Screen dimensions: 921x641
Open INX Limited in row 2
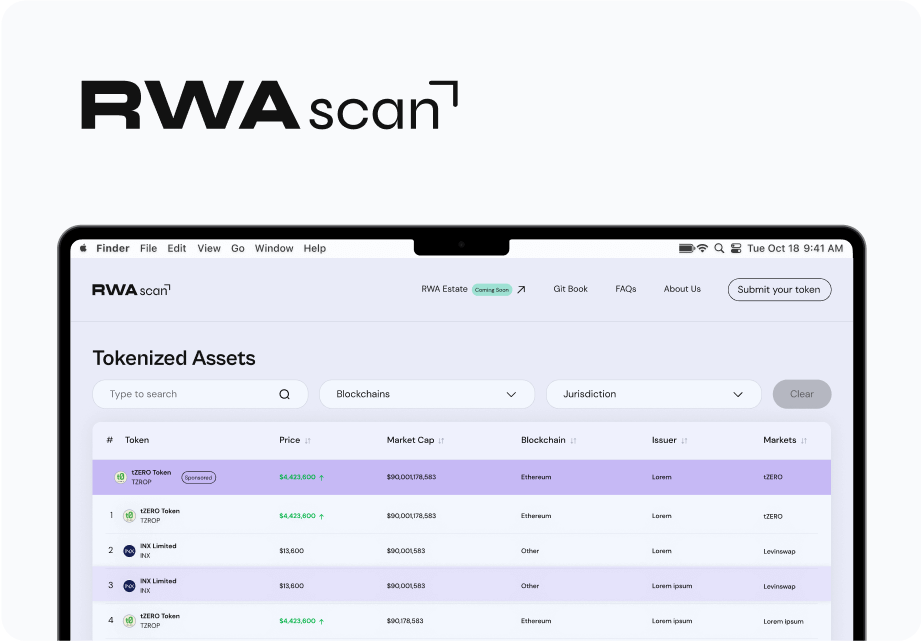pos(158,546)
